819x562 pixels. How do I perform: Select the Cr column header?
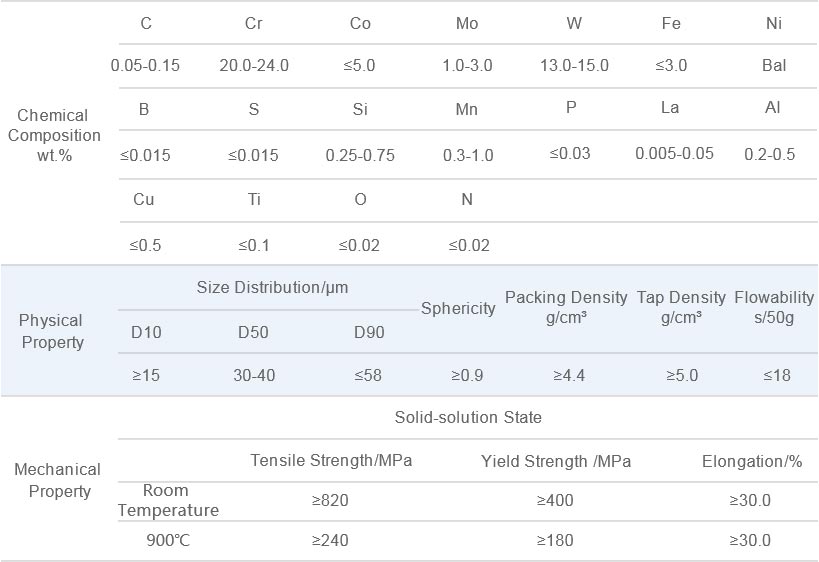click(x=253, y=24)
